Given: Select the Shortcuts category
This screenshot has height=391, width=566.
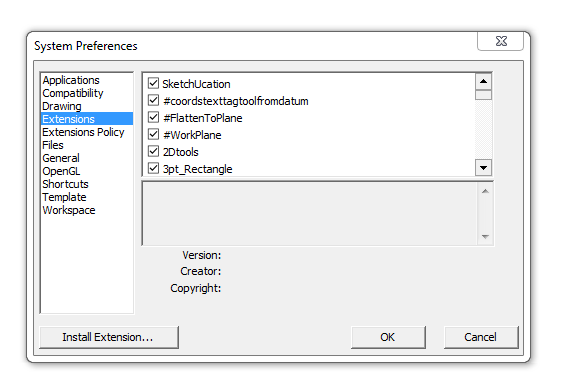Looking at the screenshot, I should (x=65, y=184).
